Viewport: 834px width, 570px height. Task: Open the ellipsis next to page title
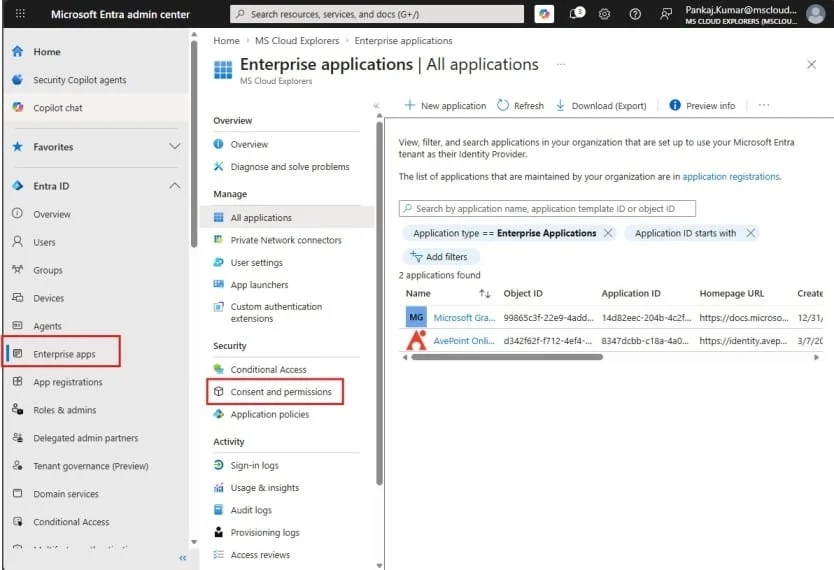[x=561, y=64]
